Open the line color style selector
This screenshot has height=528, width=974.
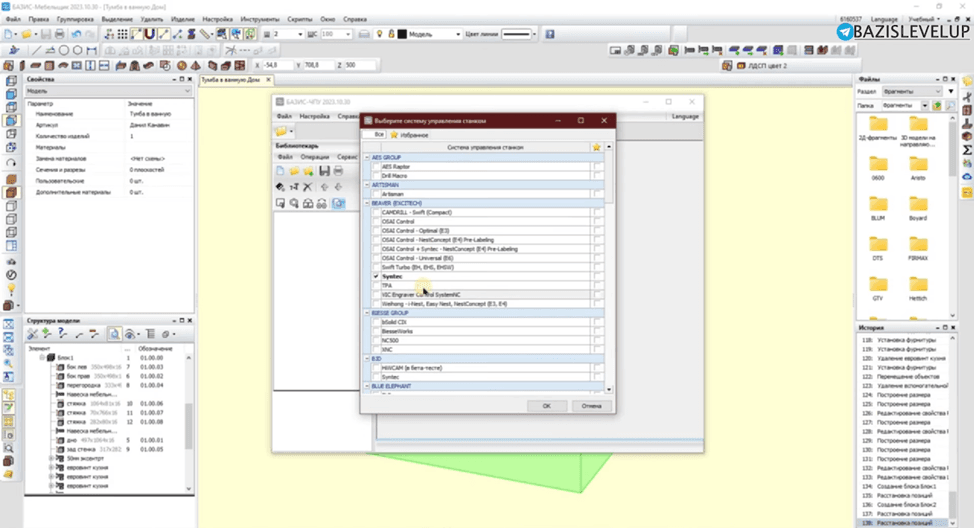point(519,34)
